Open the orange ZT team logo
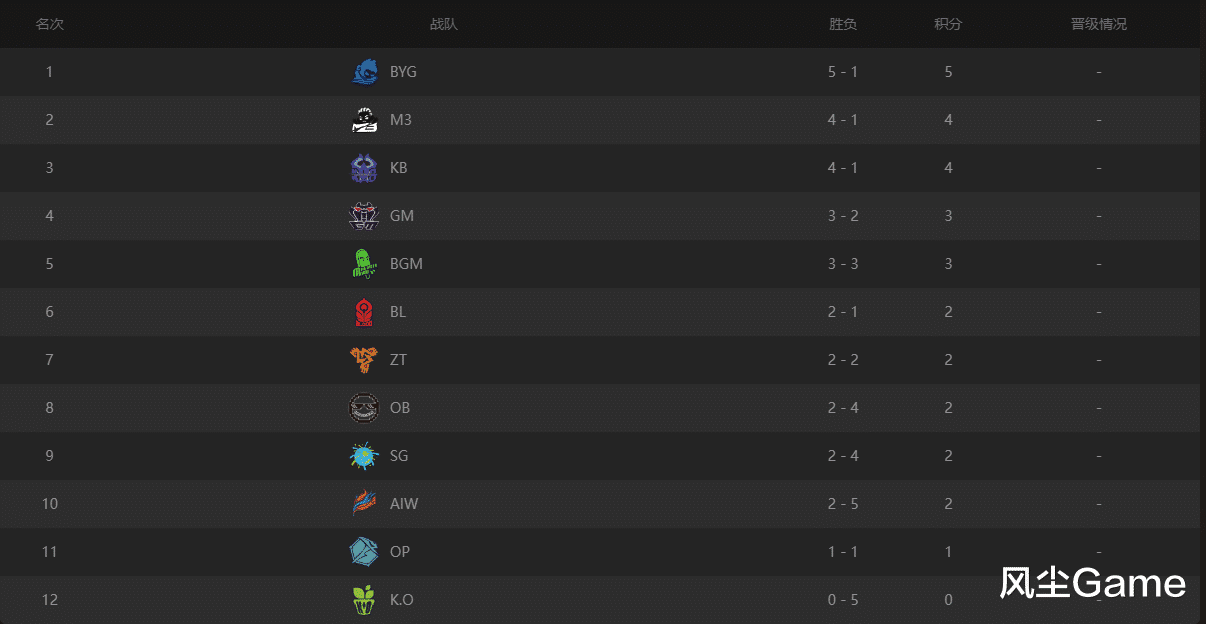 click(365, 360)
